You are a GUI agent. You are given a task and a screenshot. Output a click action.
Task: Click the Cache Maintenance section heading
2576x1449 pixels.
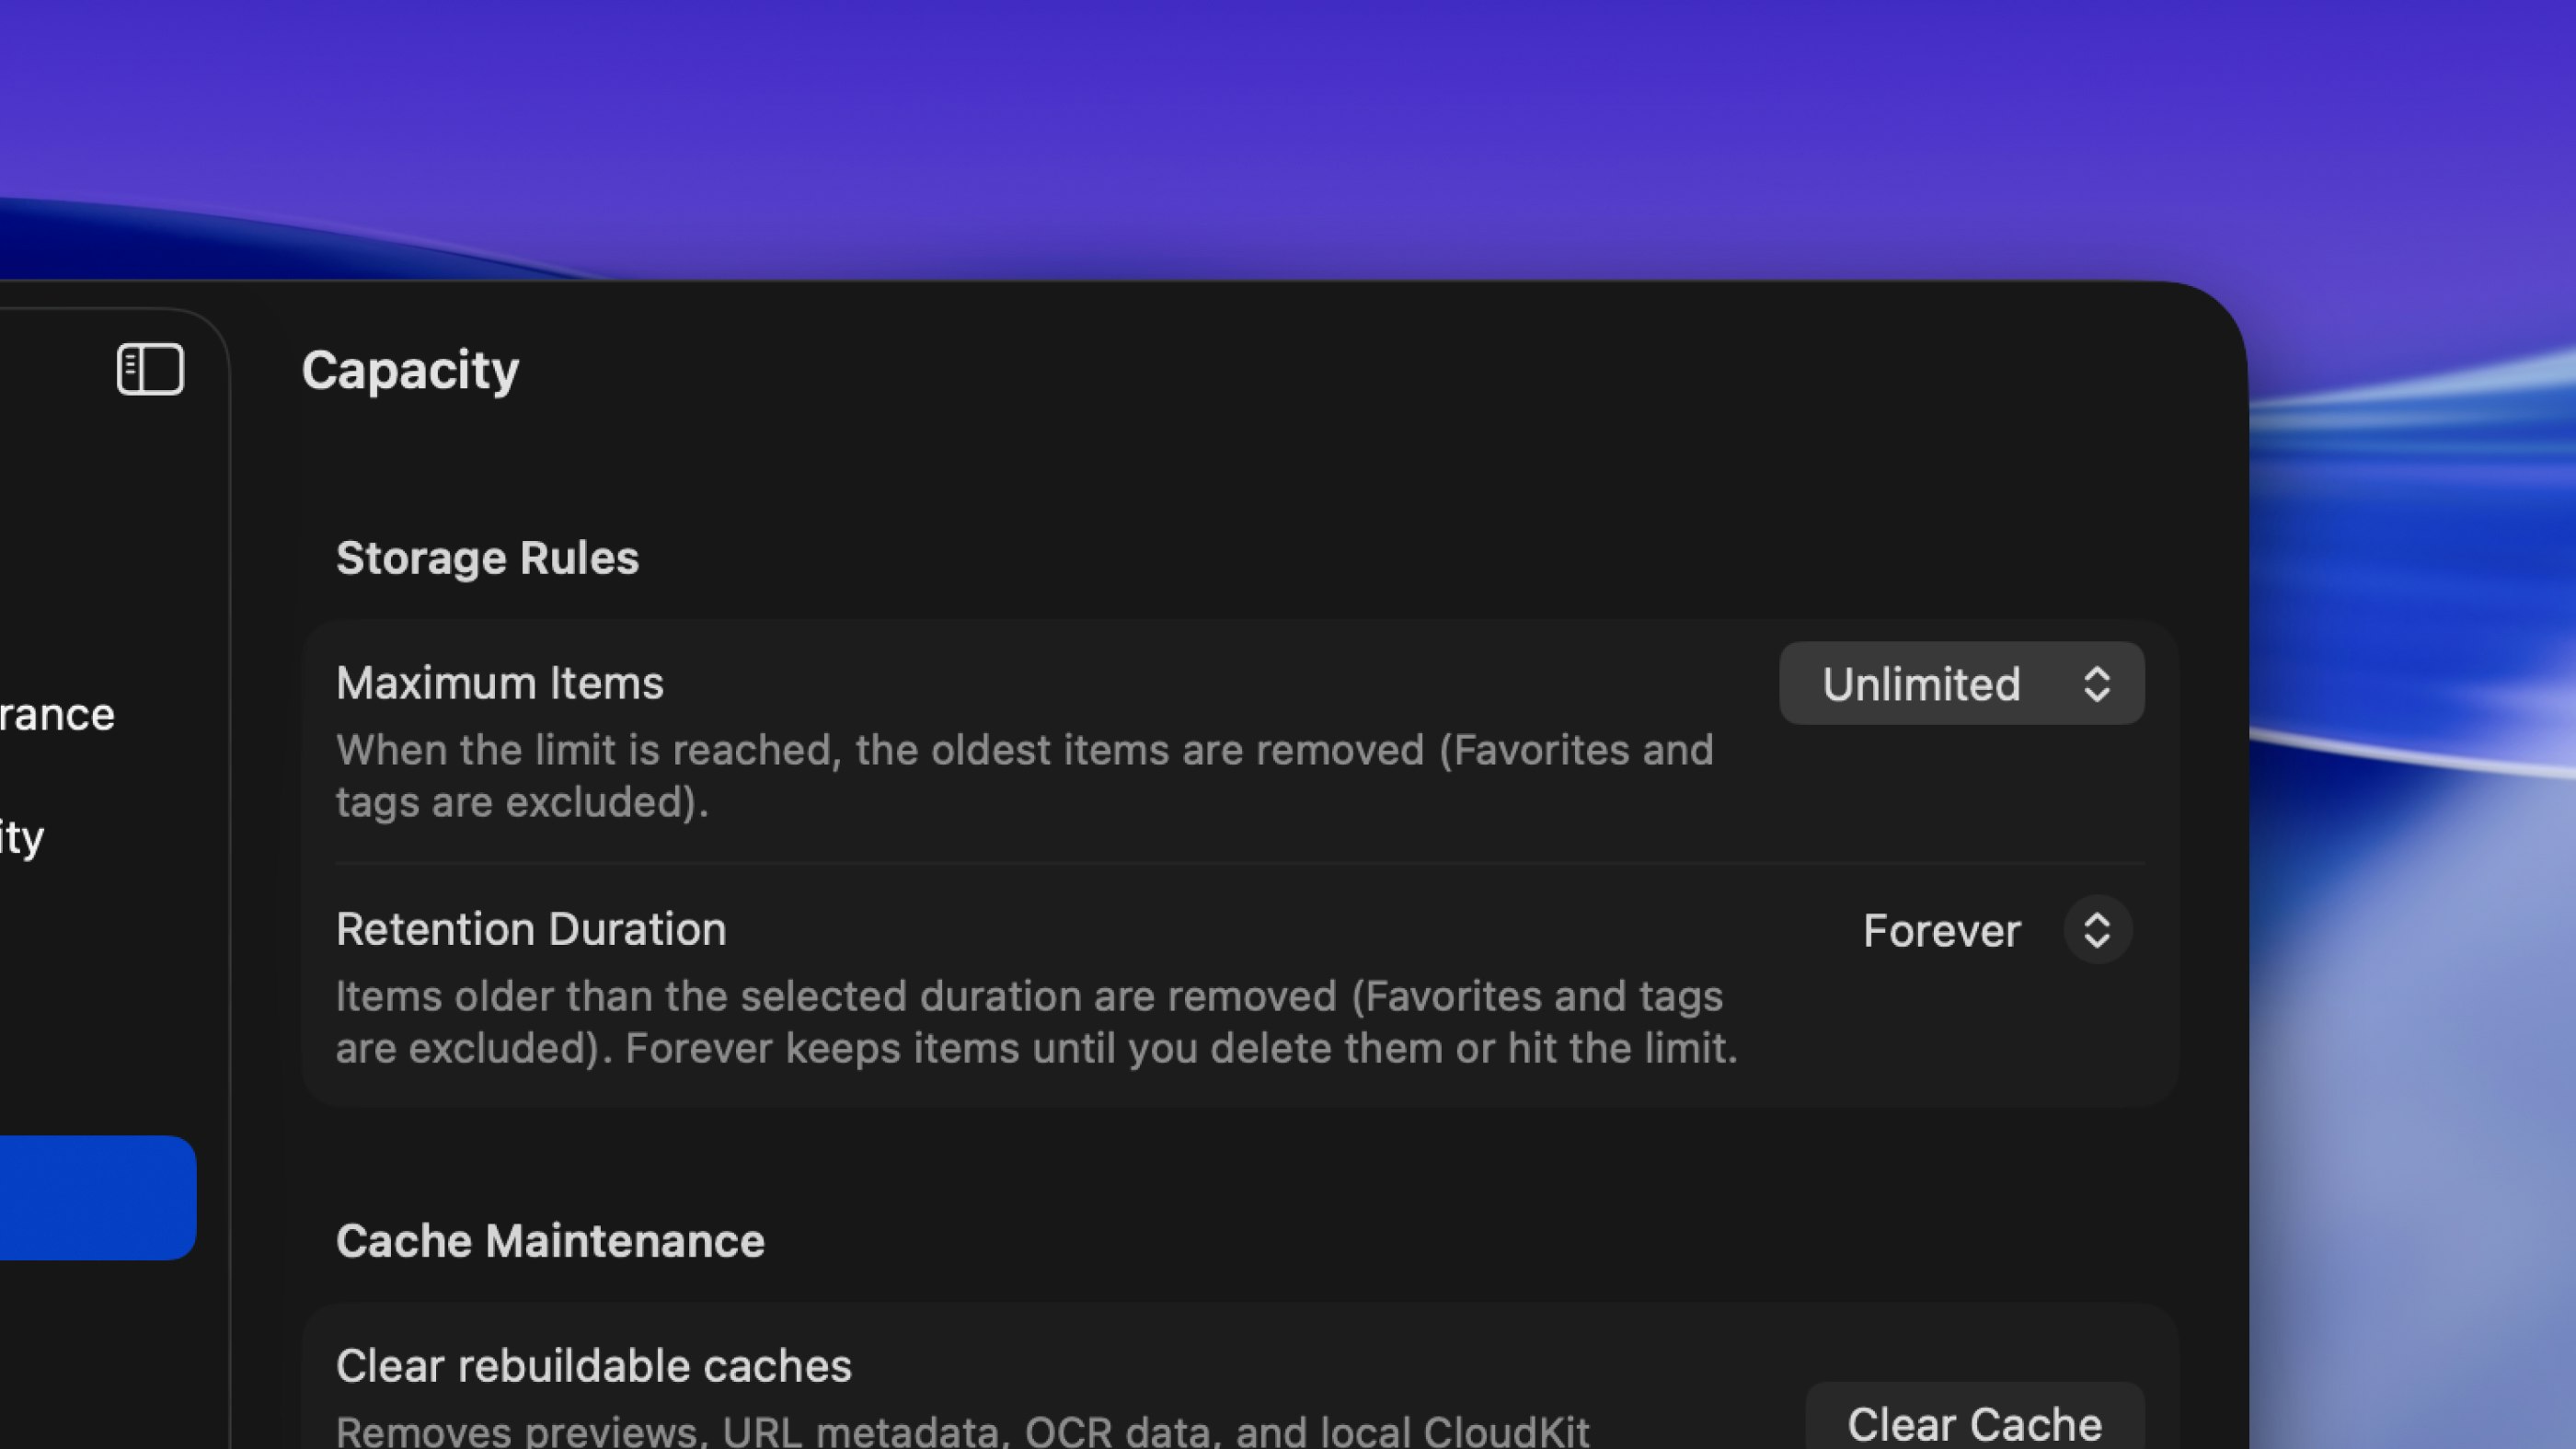tap(550, 1241)
